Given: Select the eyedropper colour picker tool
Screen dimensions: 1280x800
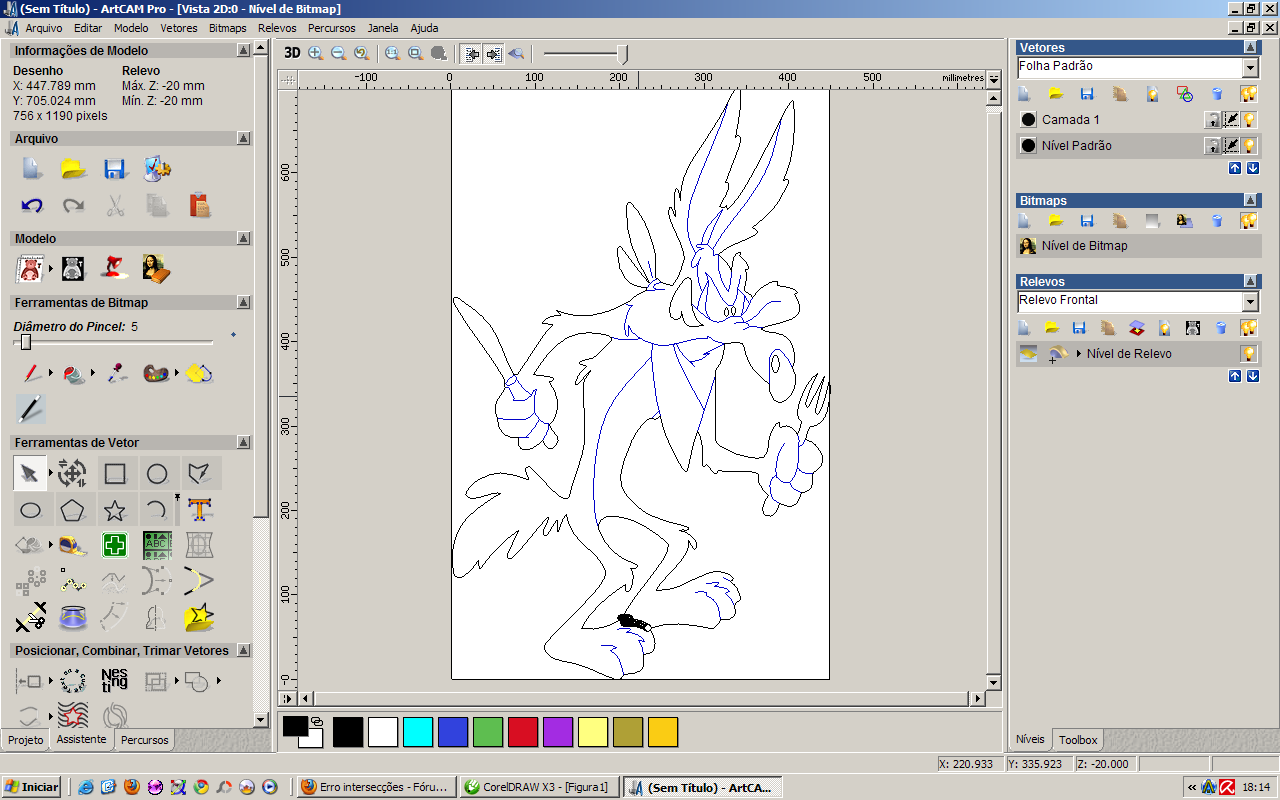Looking at the screenshot, I should [116, 373].
